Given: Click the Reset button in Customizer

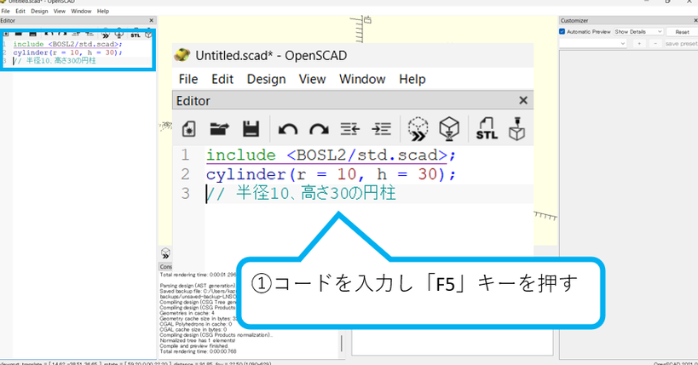Looking at the screenshot, I should [x=682, y=32].
